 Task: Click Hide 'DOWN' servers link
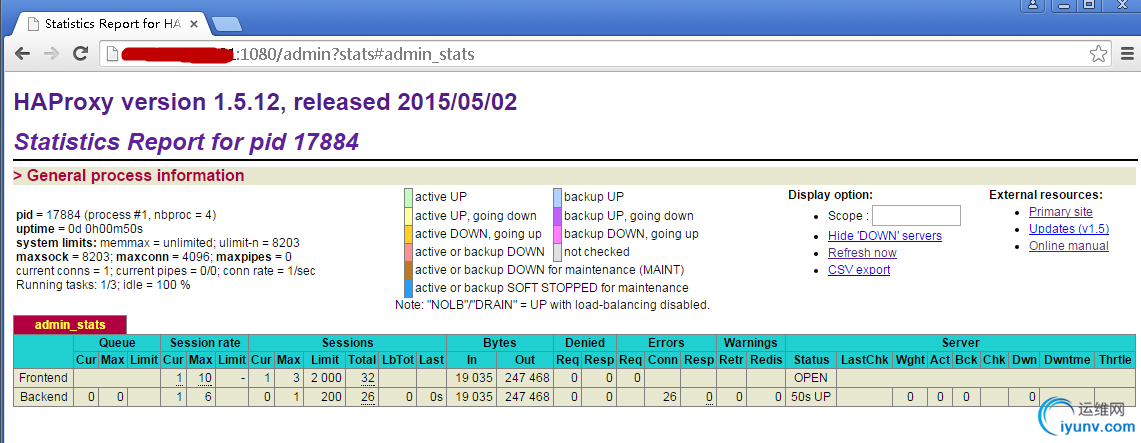[884, 236]
